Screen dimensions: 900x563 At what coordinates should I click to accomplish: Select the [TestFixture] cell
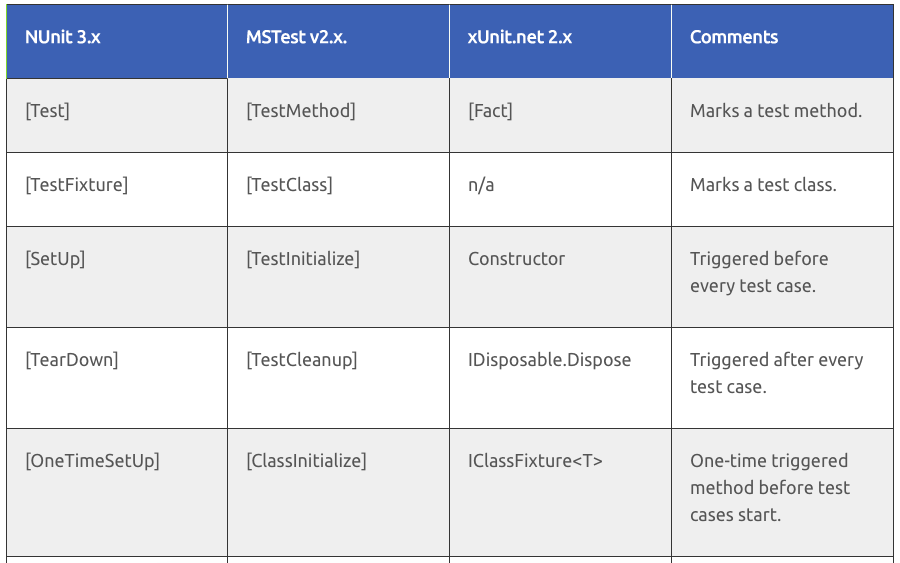tap(76, 185)
